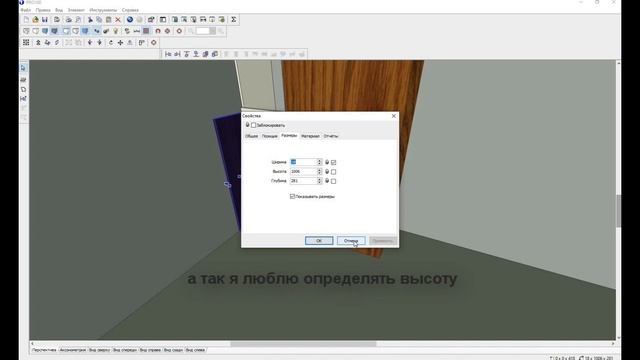Screen dimensions: 640x360
Task: Click the Глубина field spinner arrows
Action: [x=320, y=181]
